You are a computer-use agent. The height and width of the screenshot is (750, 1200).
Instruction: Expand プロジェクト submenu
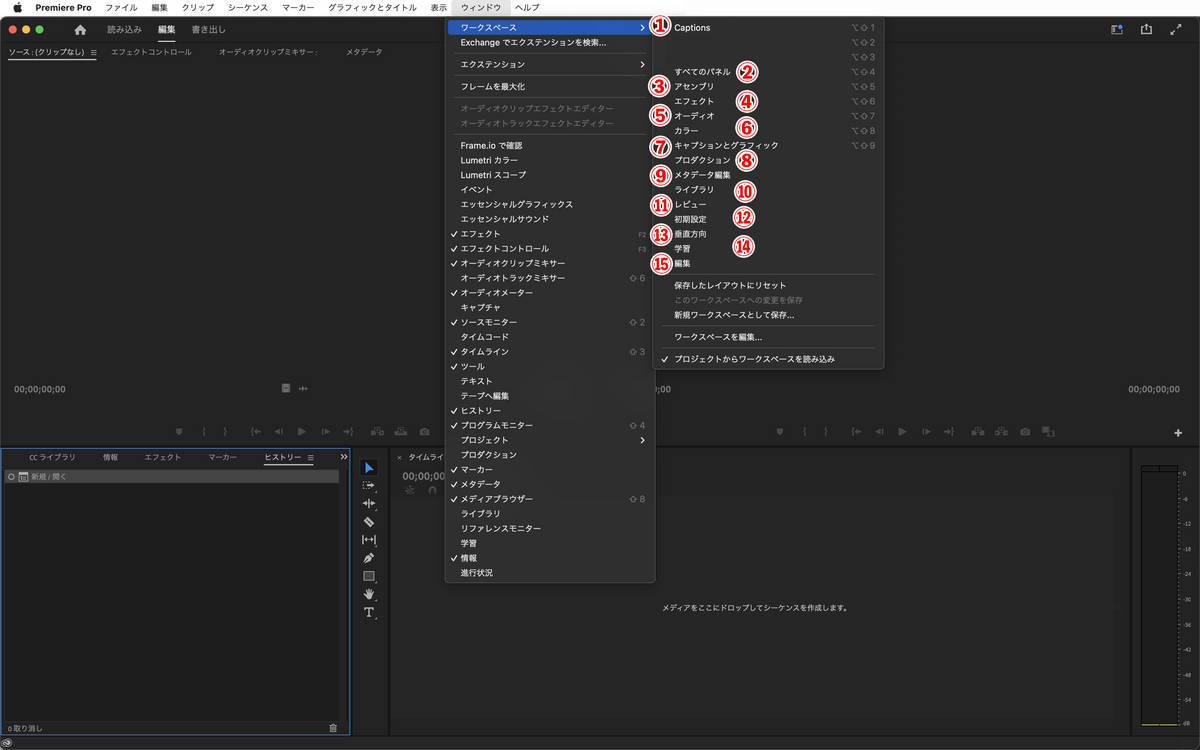[548, 440]
